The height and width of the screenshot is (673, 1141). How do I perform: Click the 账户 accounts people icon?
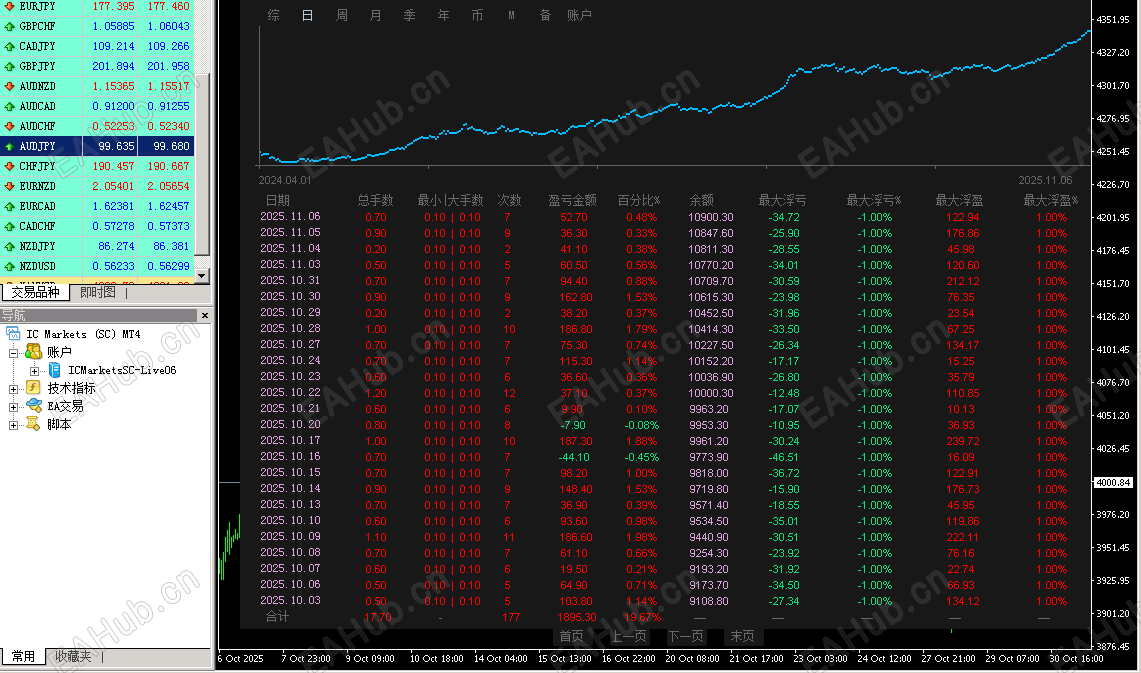pyautogui.click(x=33, y=351)
